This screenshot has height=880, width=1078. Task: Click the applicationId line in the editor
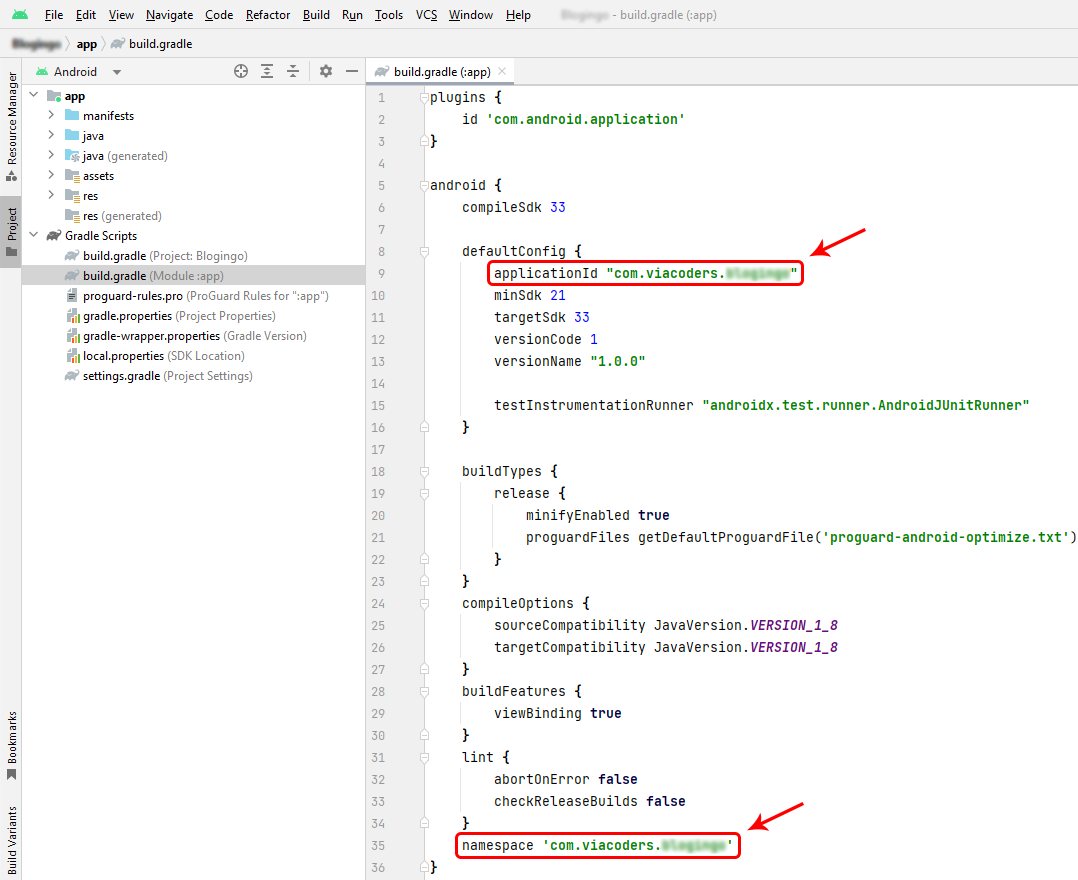[645, 273]
